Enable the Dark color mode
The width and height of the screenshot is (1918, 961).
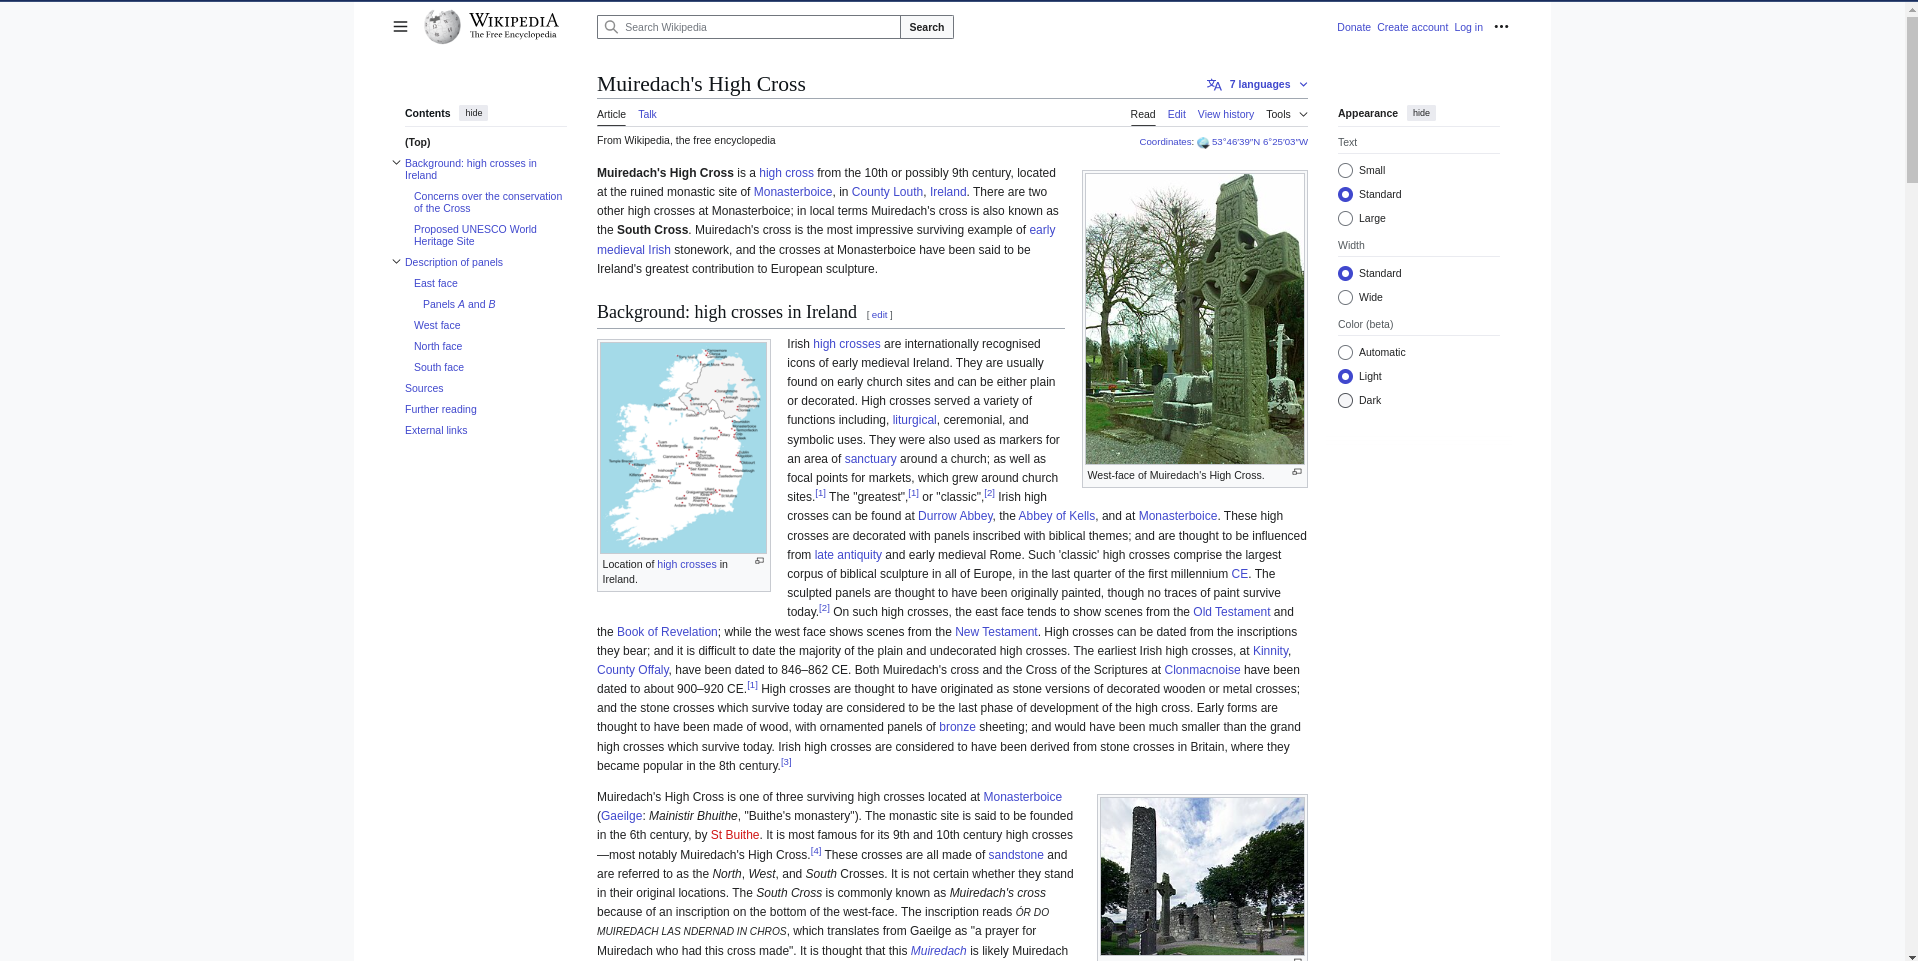coord(1345,401)
